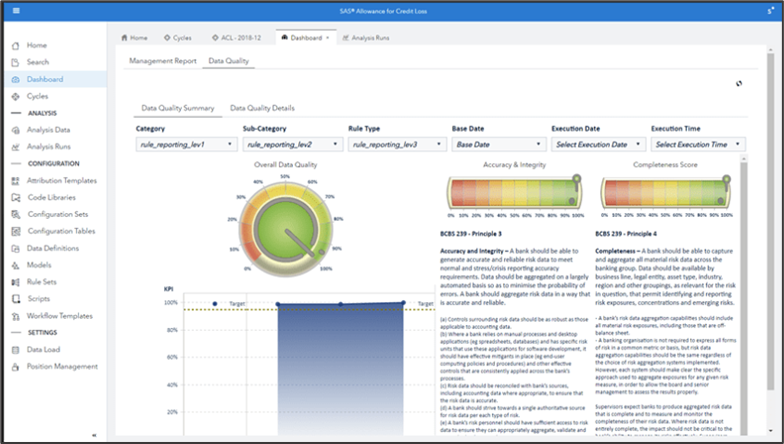The width and height of the screenshot is (784, 444).
Task: Collapse the sidebar with the double-chevron
Action: 93,435
